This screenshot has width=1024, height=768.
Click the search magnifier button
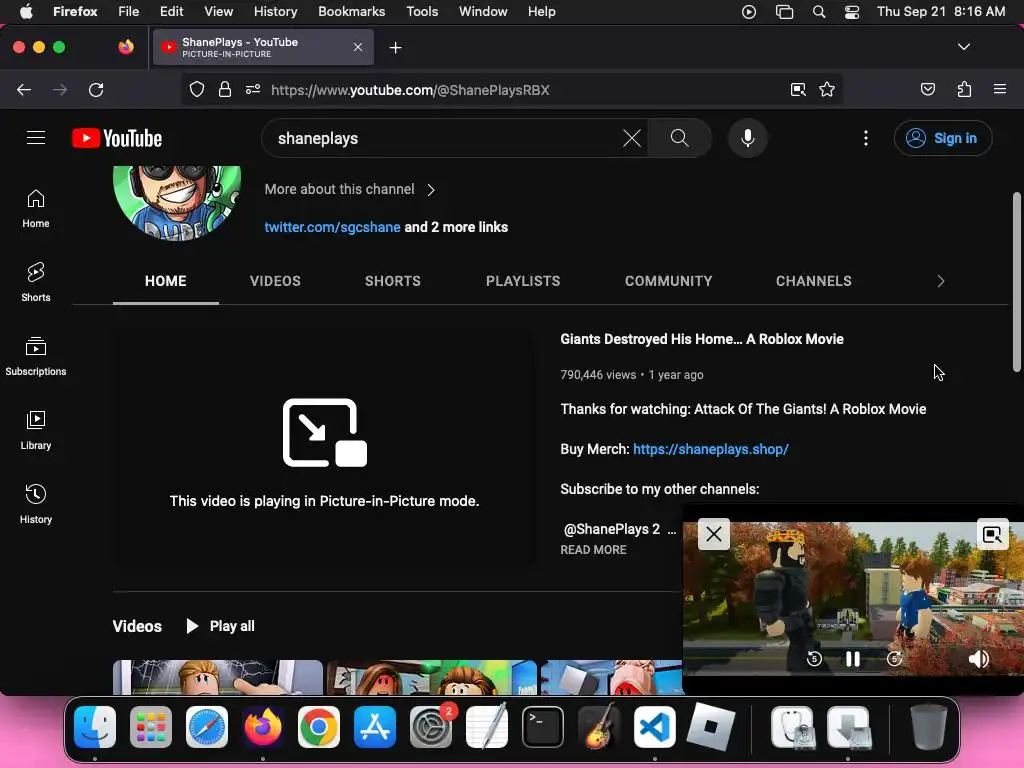pyautogui.click(x=679, y=138)
